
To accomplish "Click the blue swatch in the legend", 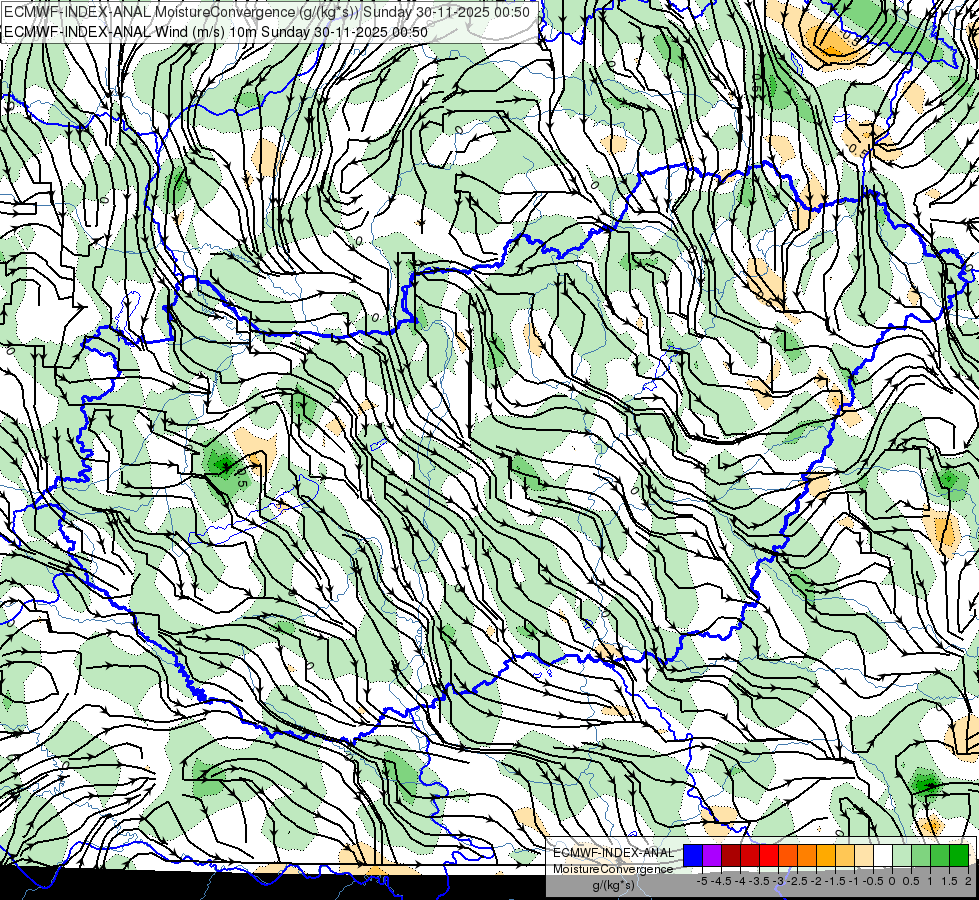I will 693,856.
